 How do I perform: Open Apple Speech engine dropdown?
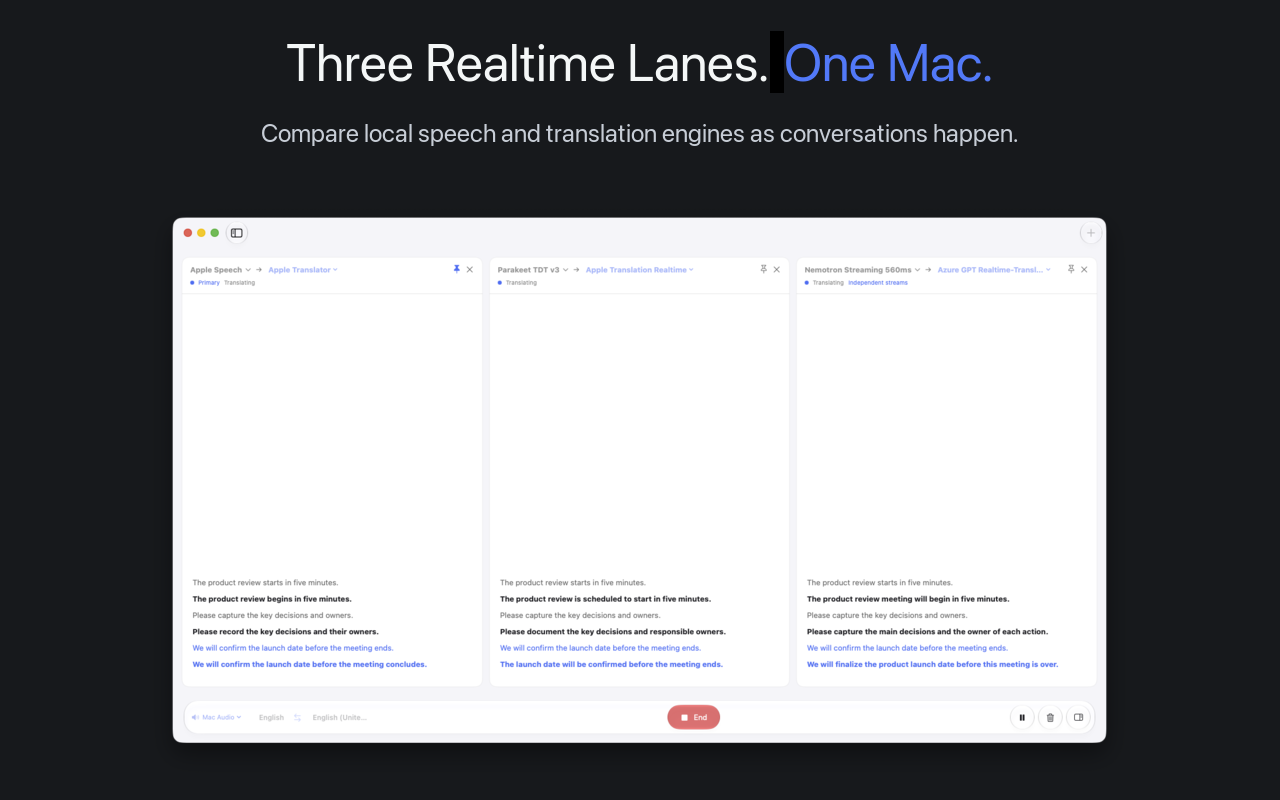221,270
